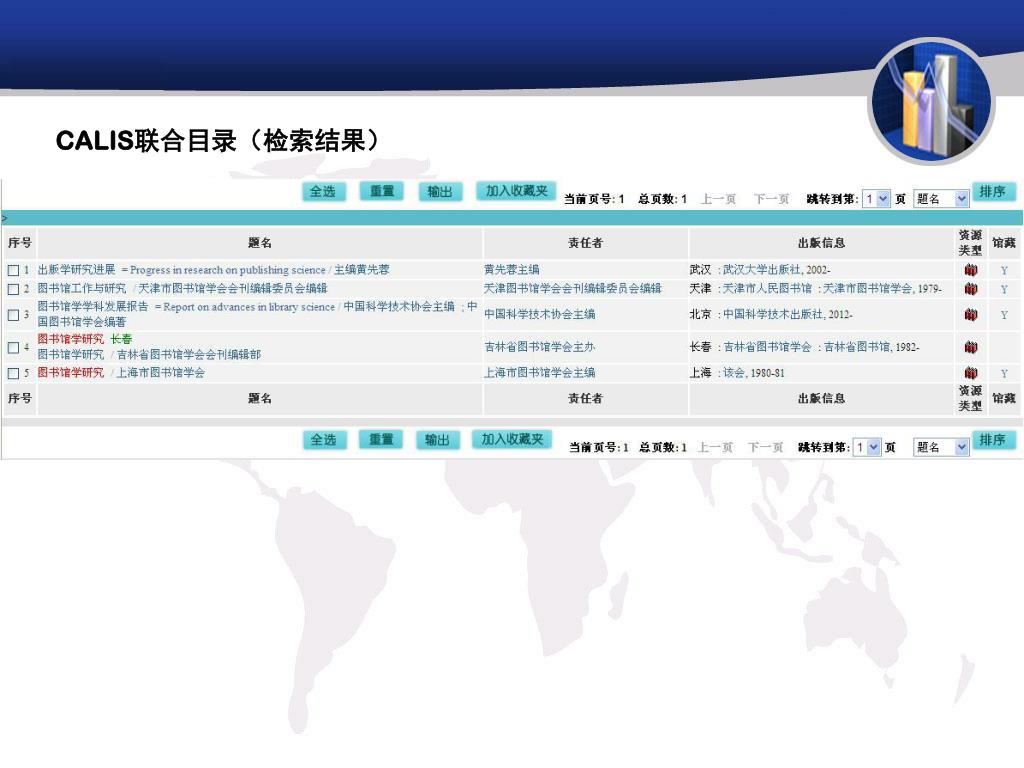This screenshot has height=768, width=1024.
Task: Click the resource type icon for 图书馆学学科发展报告
Action: (970, 315)
